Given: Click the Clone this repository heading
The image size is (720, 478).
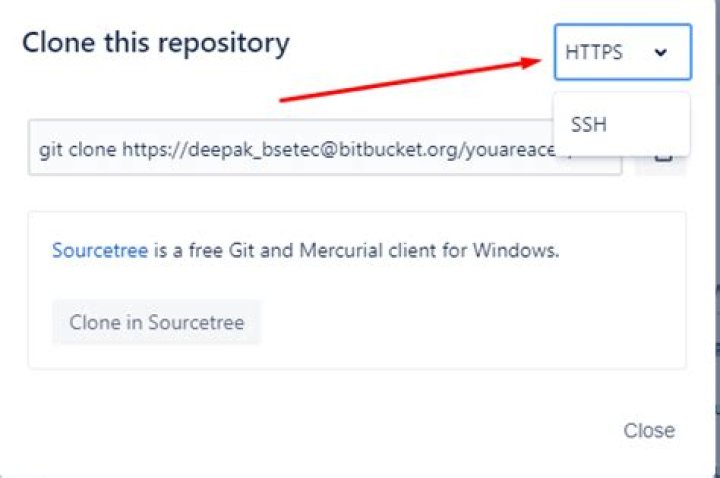Looking at the screenshot, I should point(156,44).
